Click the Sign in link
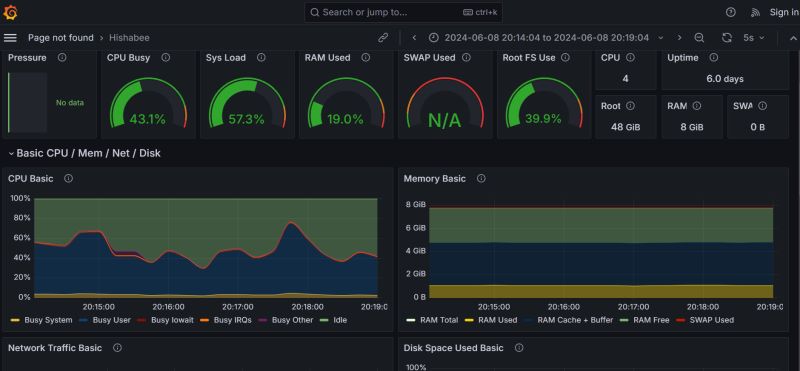Viewport: 800px width, 371px height. click(x=784, y=13)
